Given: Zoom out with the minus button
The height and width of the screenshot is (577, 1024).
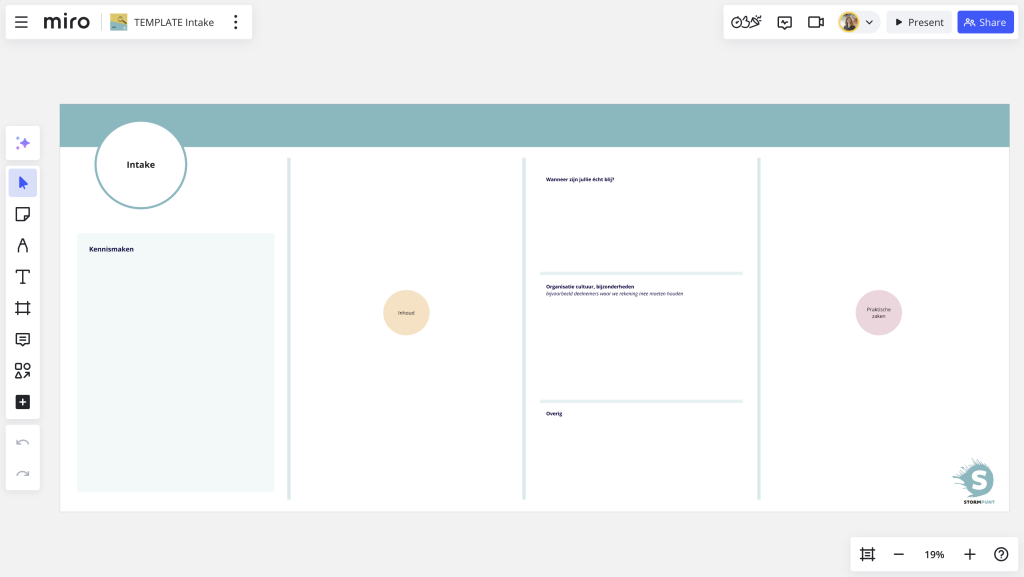Looking at the screenshot, I should coord(899,554).
